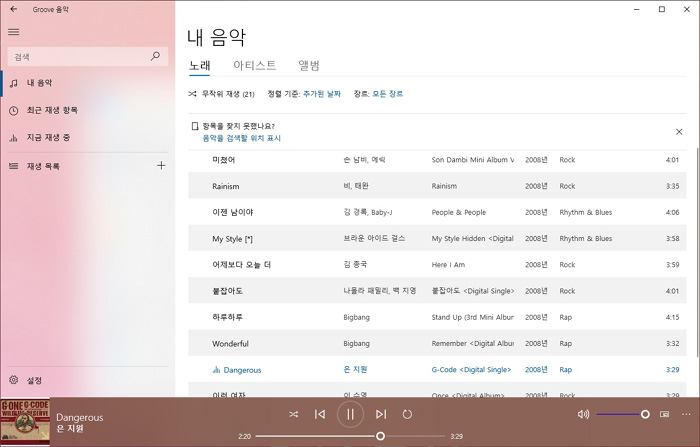
Task: Click the now-playing album art thumbnail
Action: pyautogui.click(x=25, y=422)
